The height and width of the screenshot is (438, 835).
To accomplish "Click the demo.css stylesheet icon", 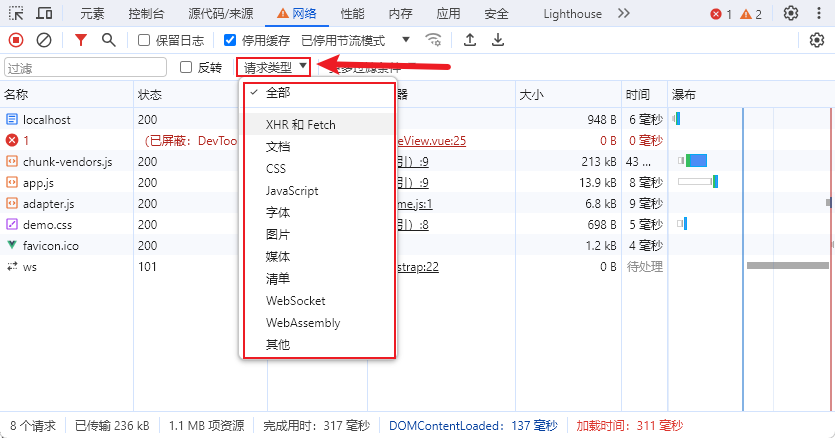I will (x=12, y=224).
